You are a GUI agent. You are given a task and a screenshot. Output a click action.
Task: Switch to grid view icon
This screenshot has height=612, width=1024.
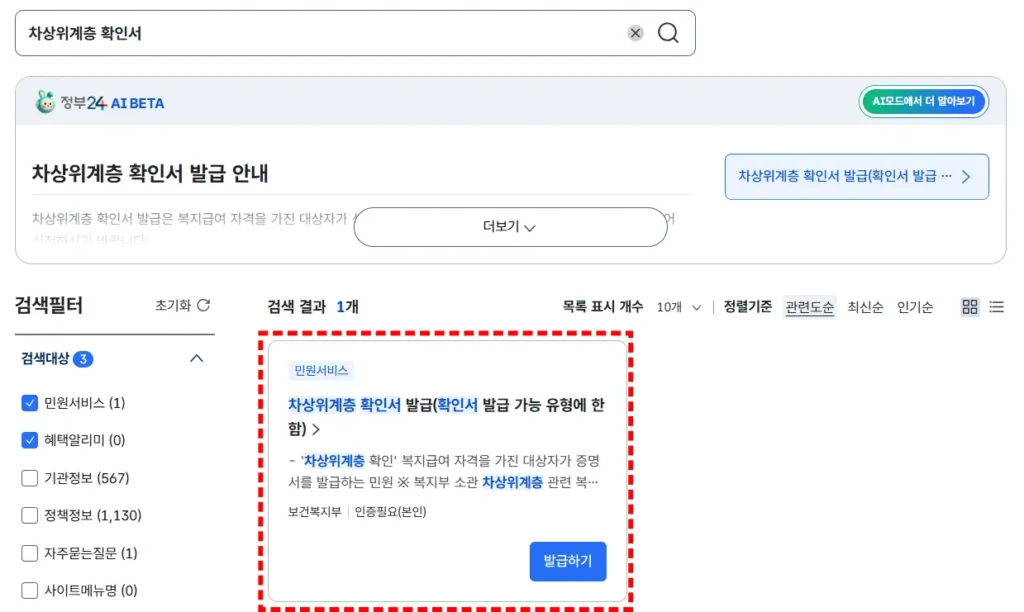click(x=970, y=306)
